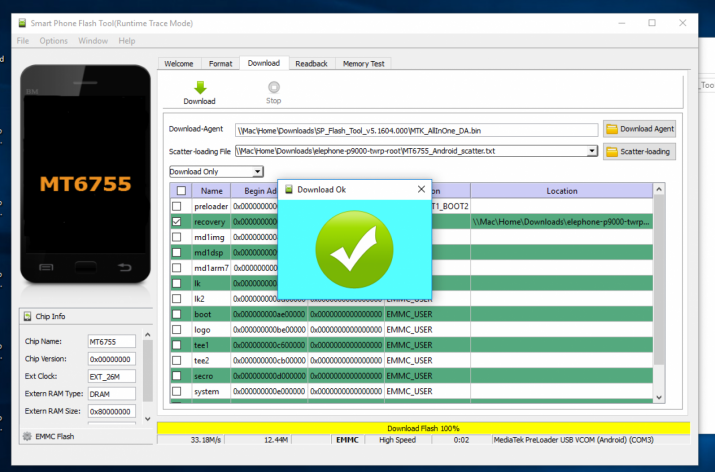The height and width of the screenshot is (472, 715).
Task: Toggle the preloader checkbox
Action: (177, 206)
